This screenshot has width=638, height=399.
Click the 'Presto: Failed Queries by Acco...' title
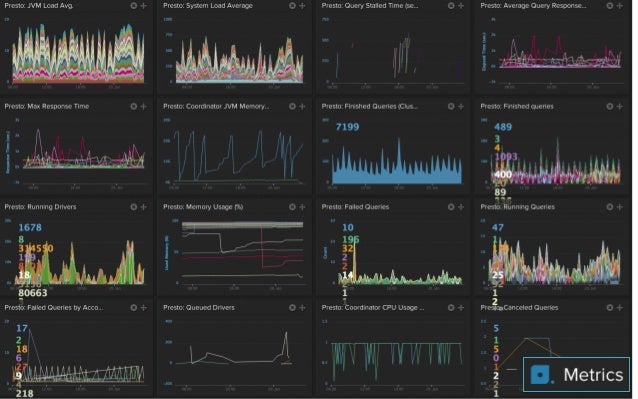(x=54, y=307)
